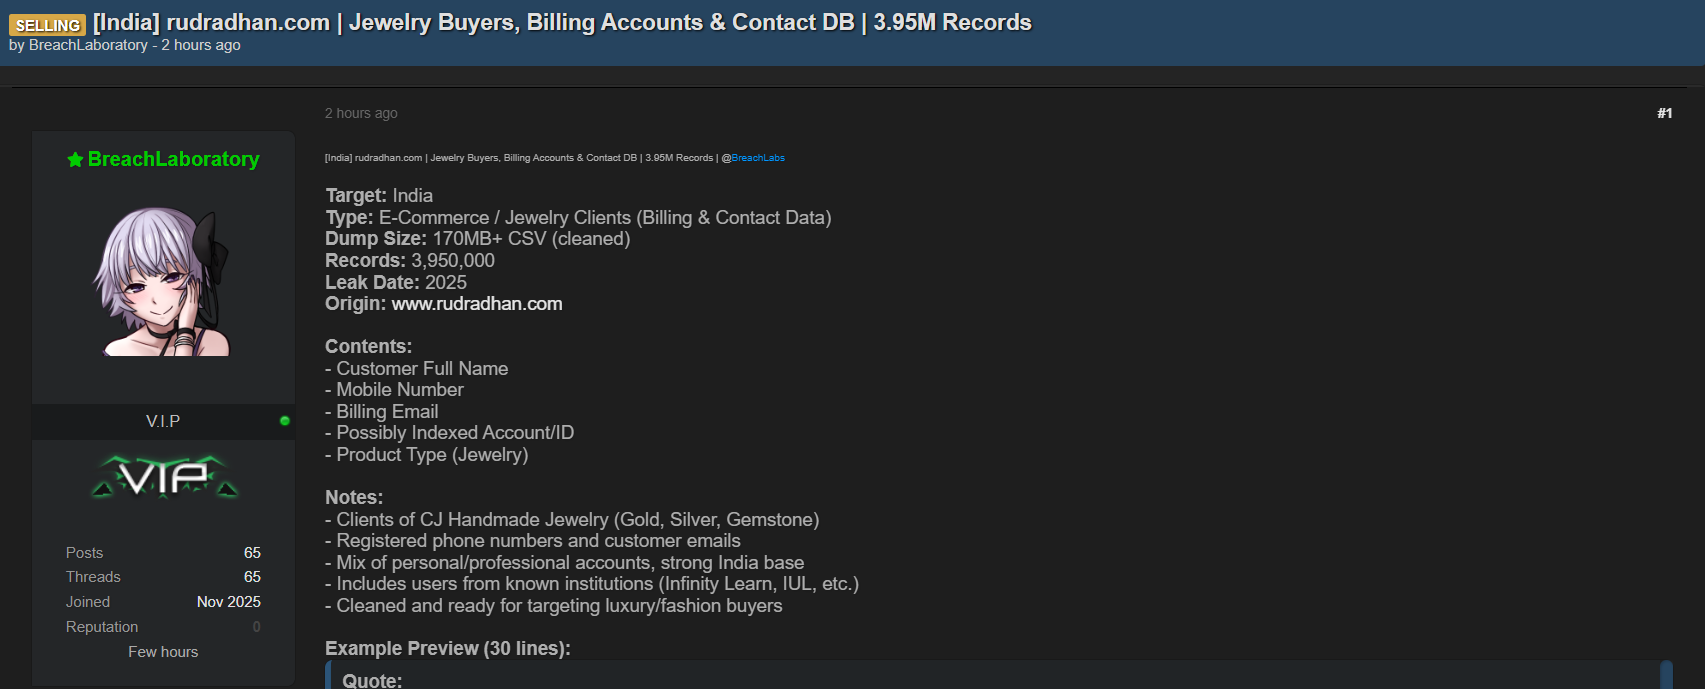Click the green online status dot

point(285,421)
